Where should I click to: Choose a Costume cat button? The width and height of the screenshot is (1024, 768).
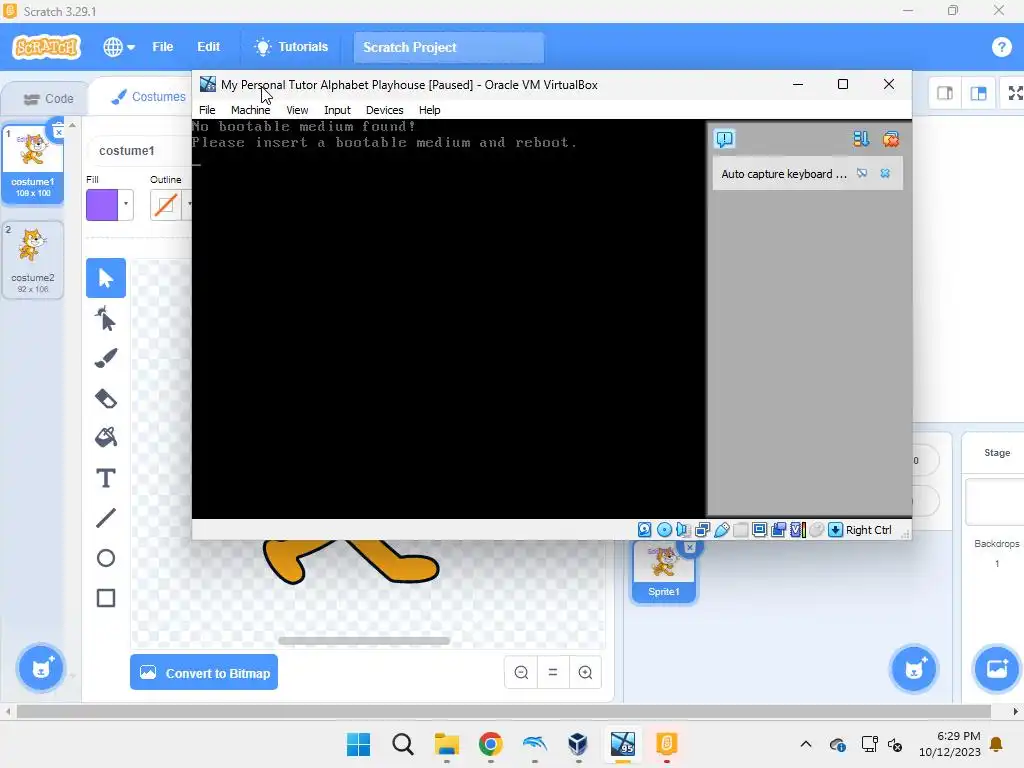tap(41, 668)
